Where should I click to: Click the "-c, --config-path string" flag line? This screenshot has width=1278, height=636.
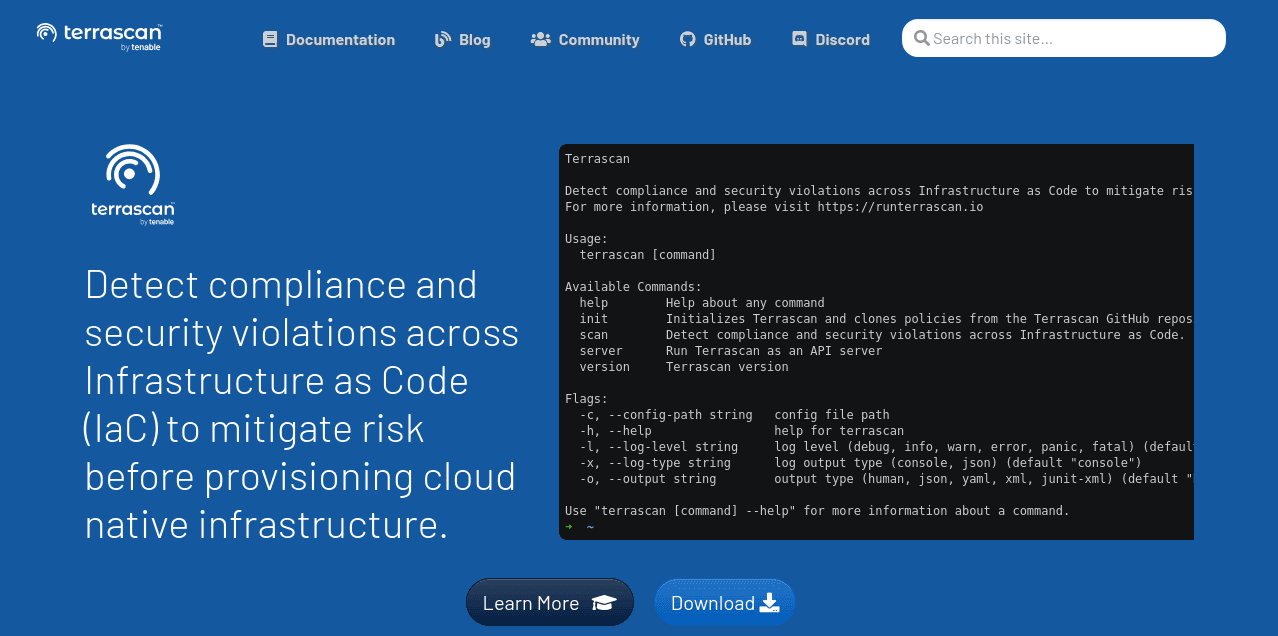click(734, 415)
